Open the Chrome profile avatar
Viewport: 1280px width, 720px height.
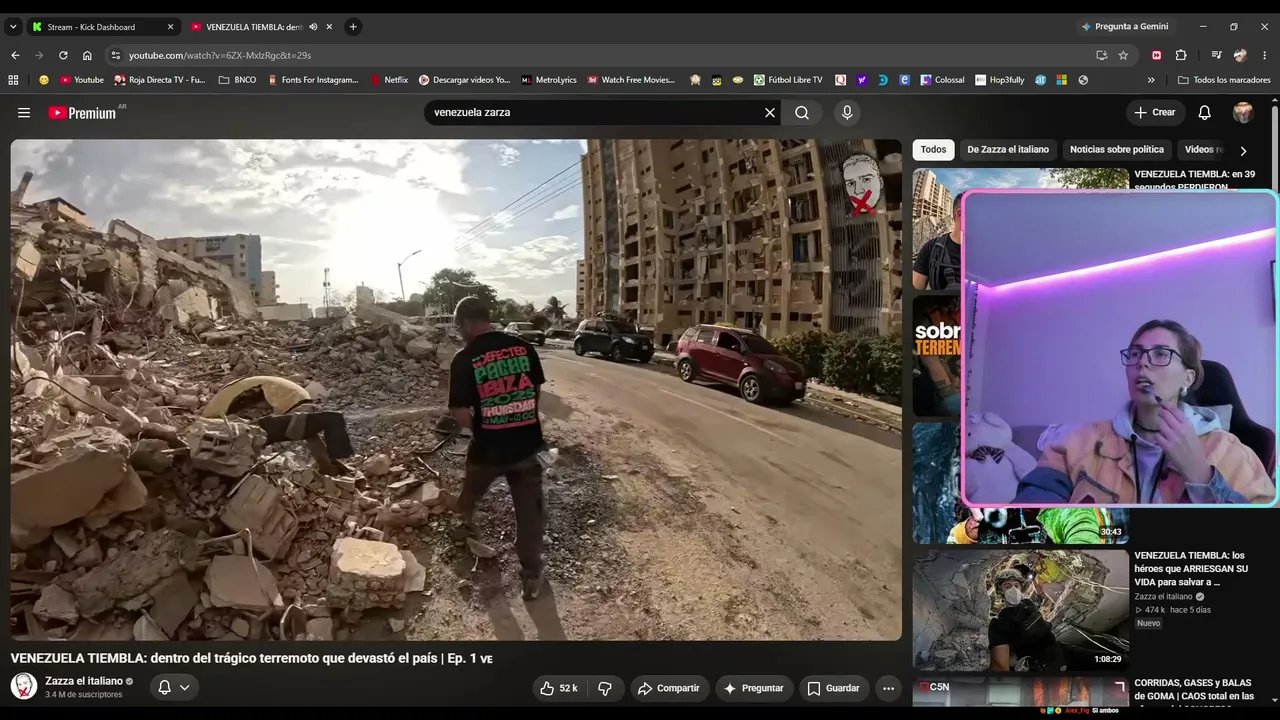tap(1241, 55)
